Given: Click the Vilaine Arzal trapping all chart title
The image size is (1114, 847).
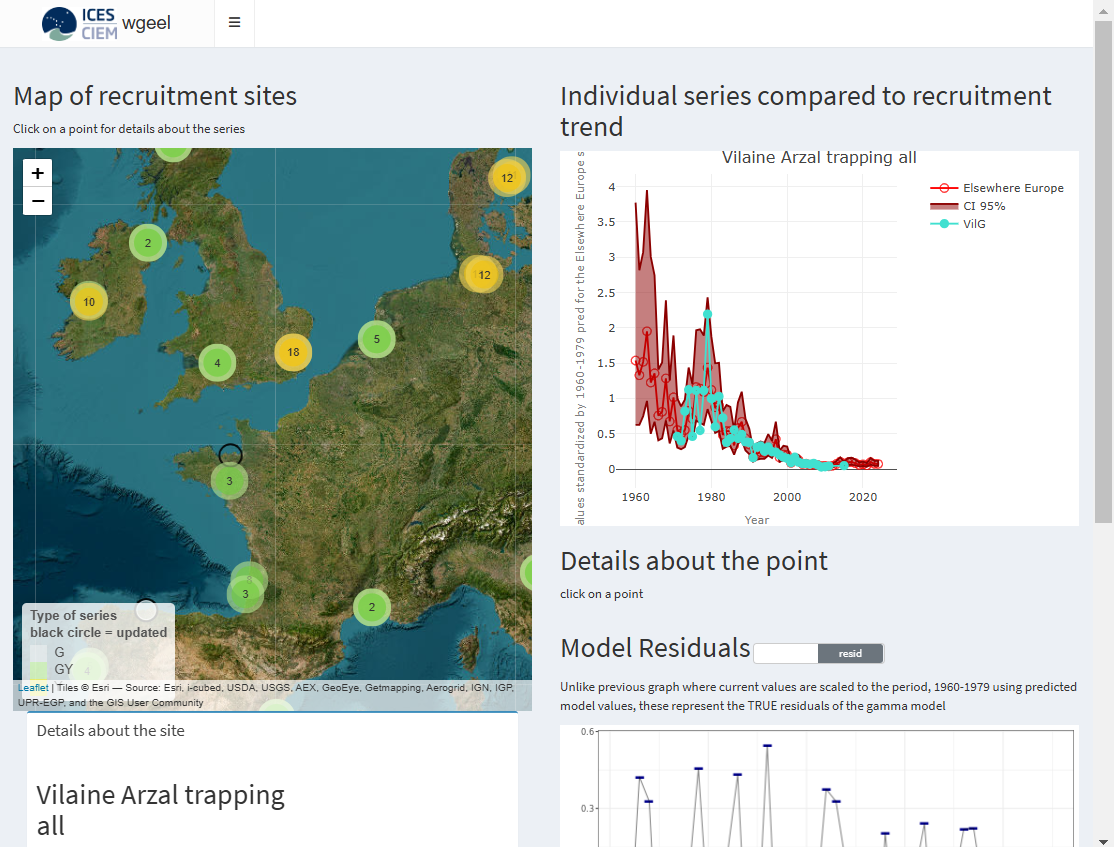Looking at the screenshot, I should 818,158.
